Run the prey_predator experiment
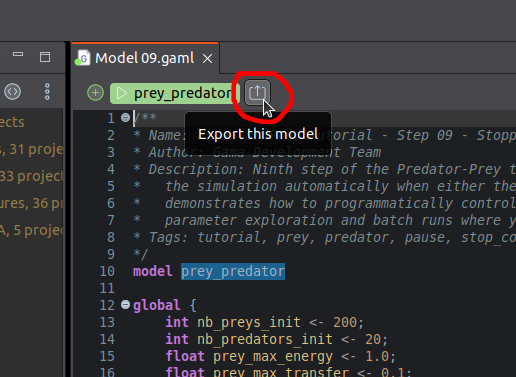This screenshot has width=516, height=377. pos(175,93)
